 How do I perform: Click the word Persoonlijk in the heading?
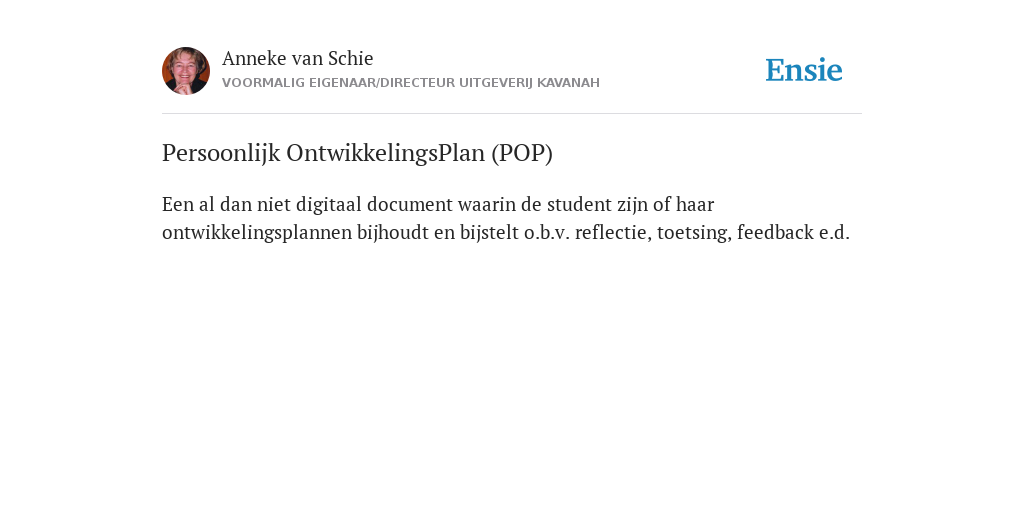coord(221,153)
